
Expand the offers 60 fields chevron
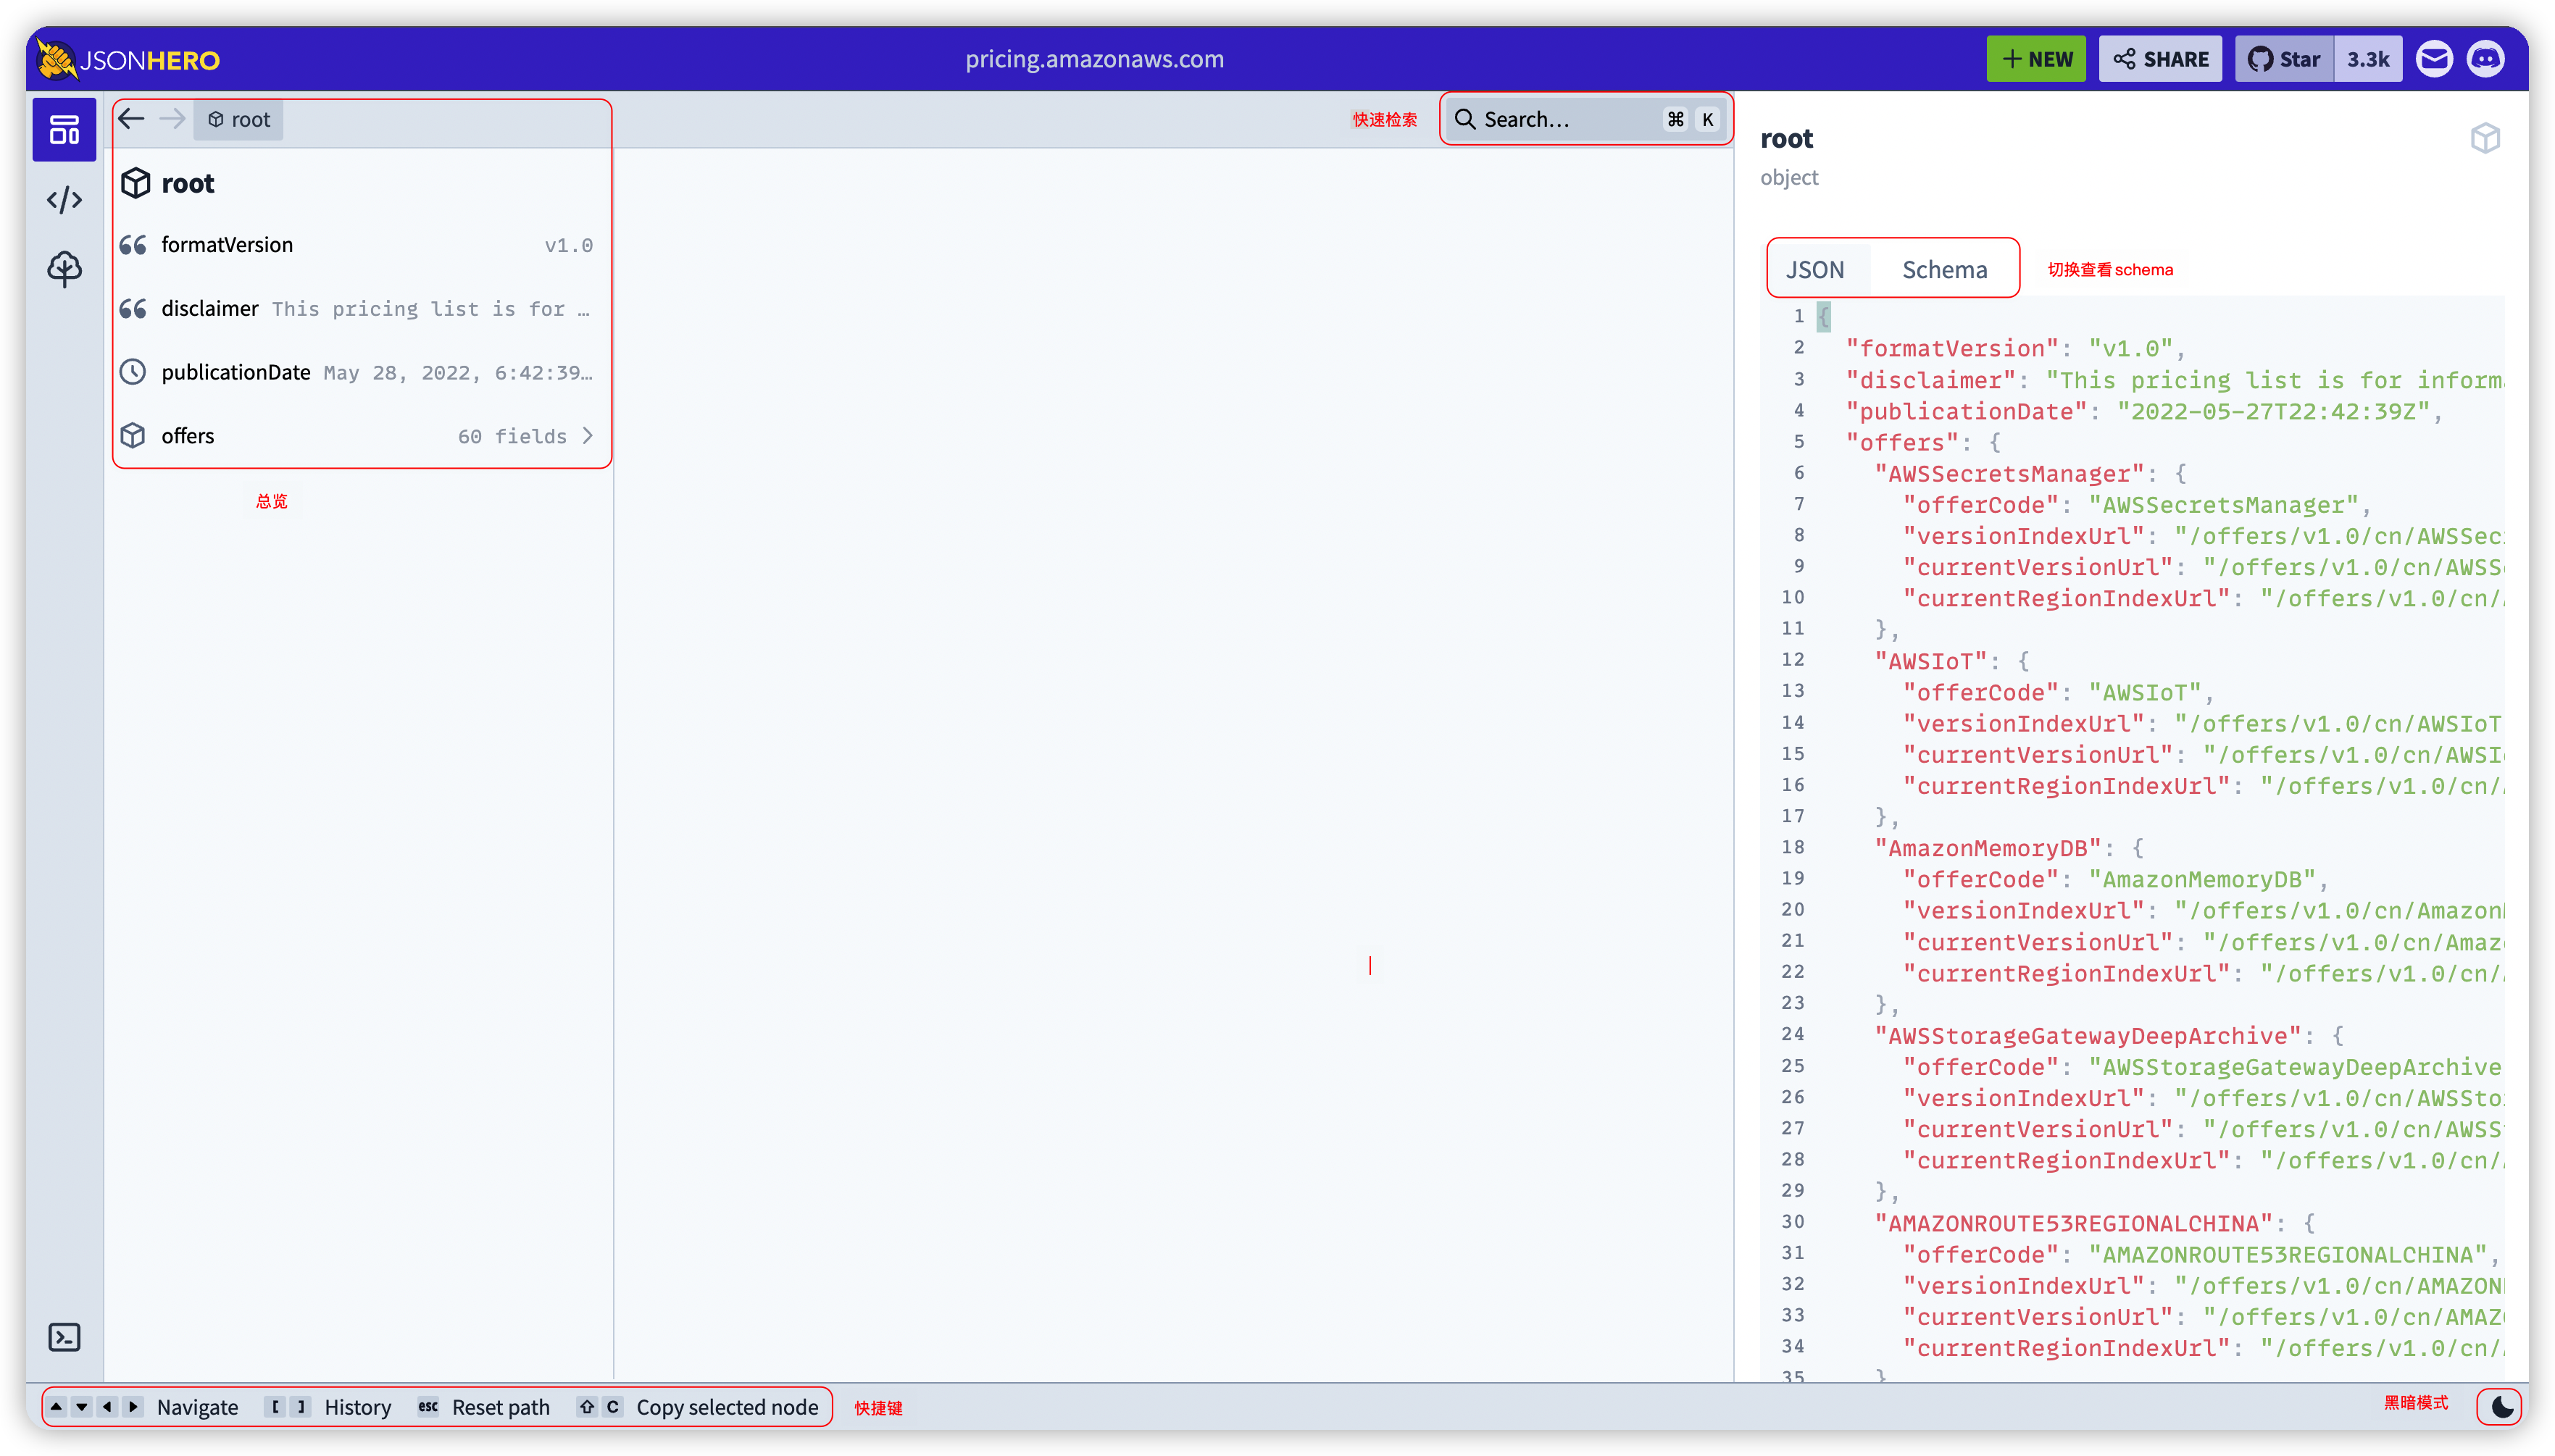click(x=587, y=436)
